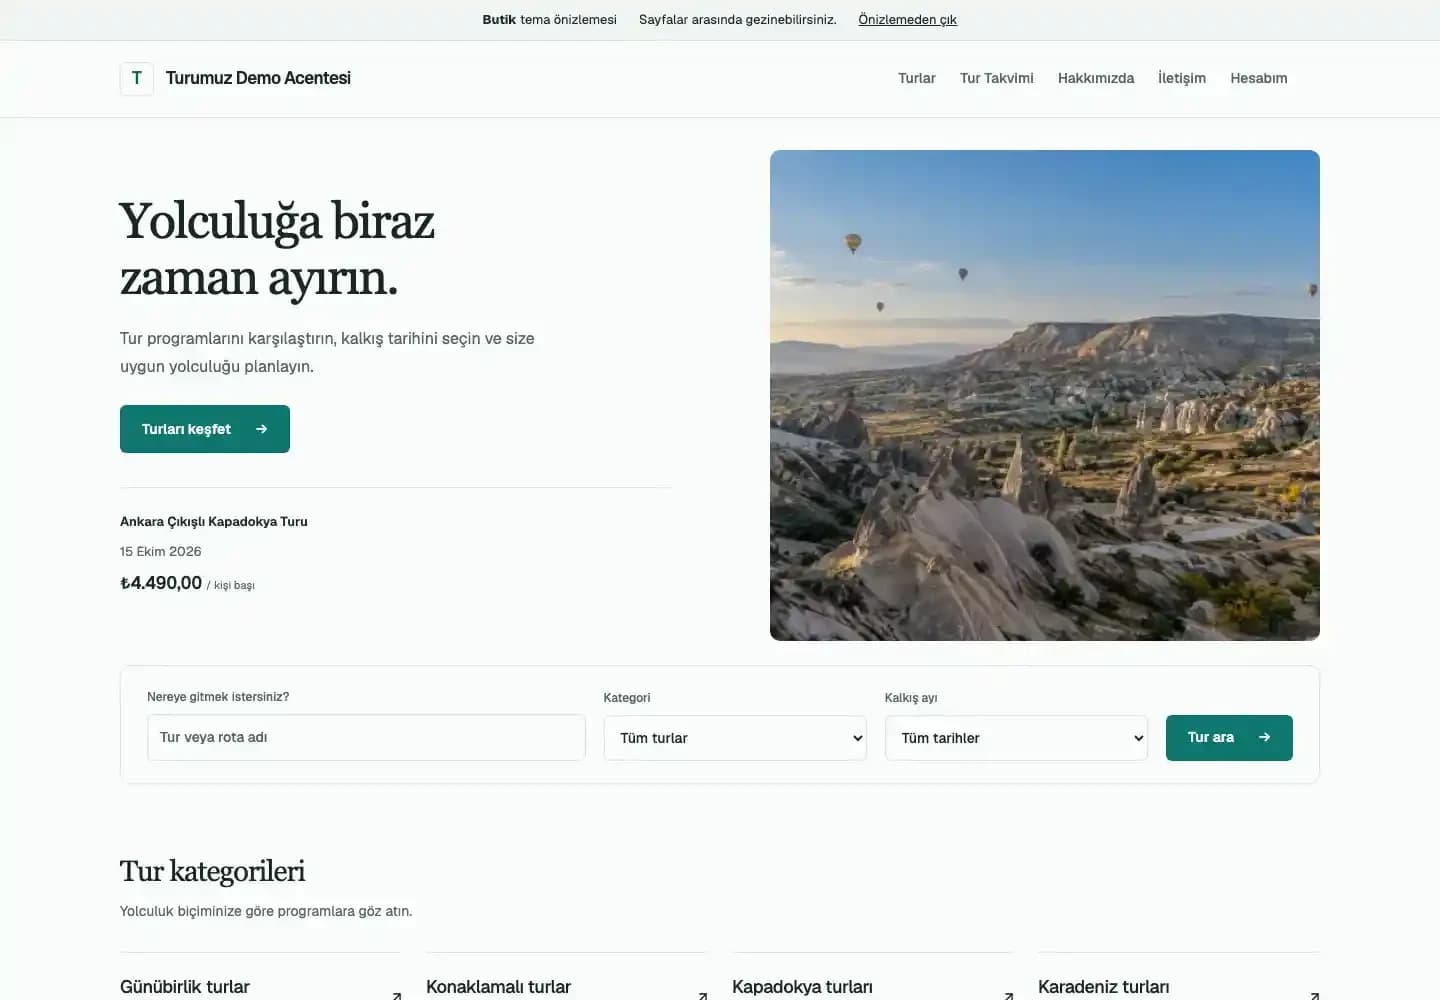The image size is (1440, 1000).
Task: Go to Tur Takvimi page
Action: click(x=997, y=78)
